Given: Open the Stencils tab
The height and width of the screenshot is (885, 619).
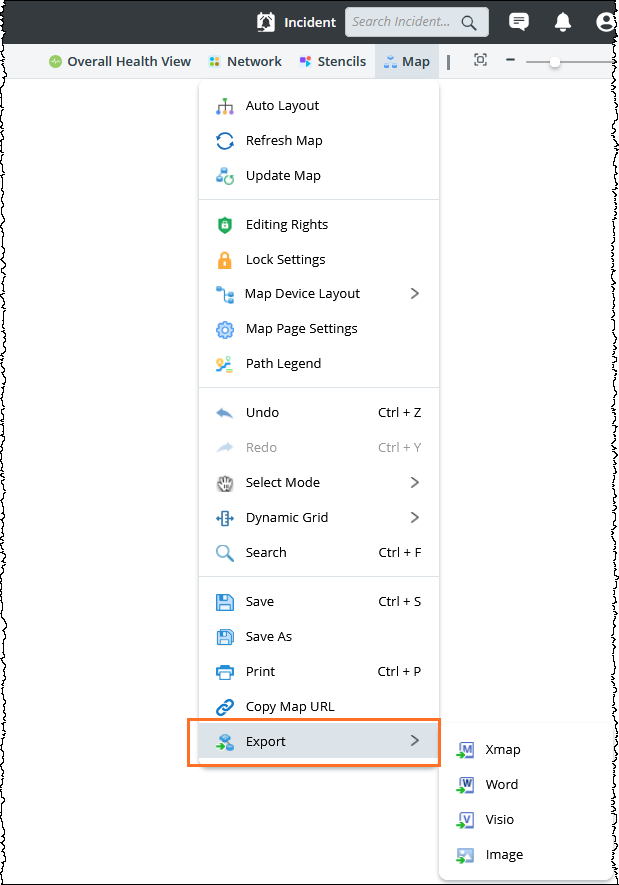Looking at the screenshot, I should (x=333, y=62).
